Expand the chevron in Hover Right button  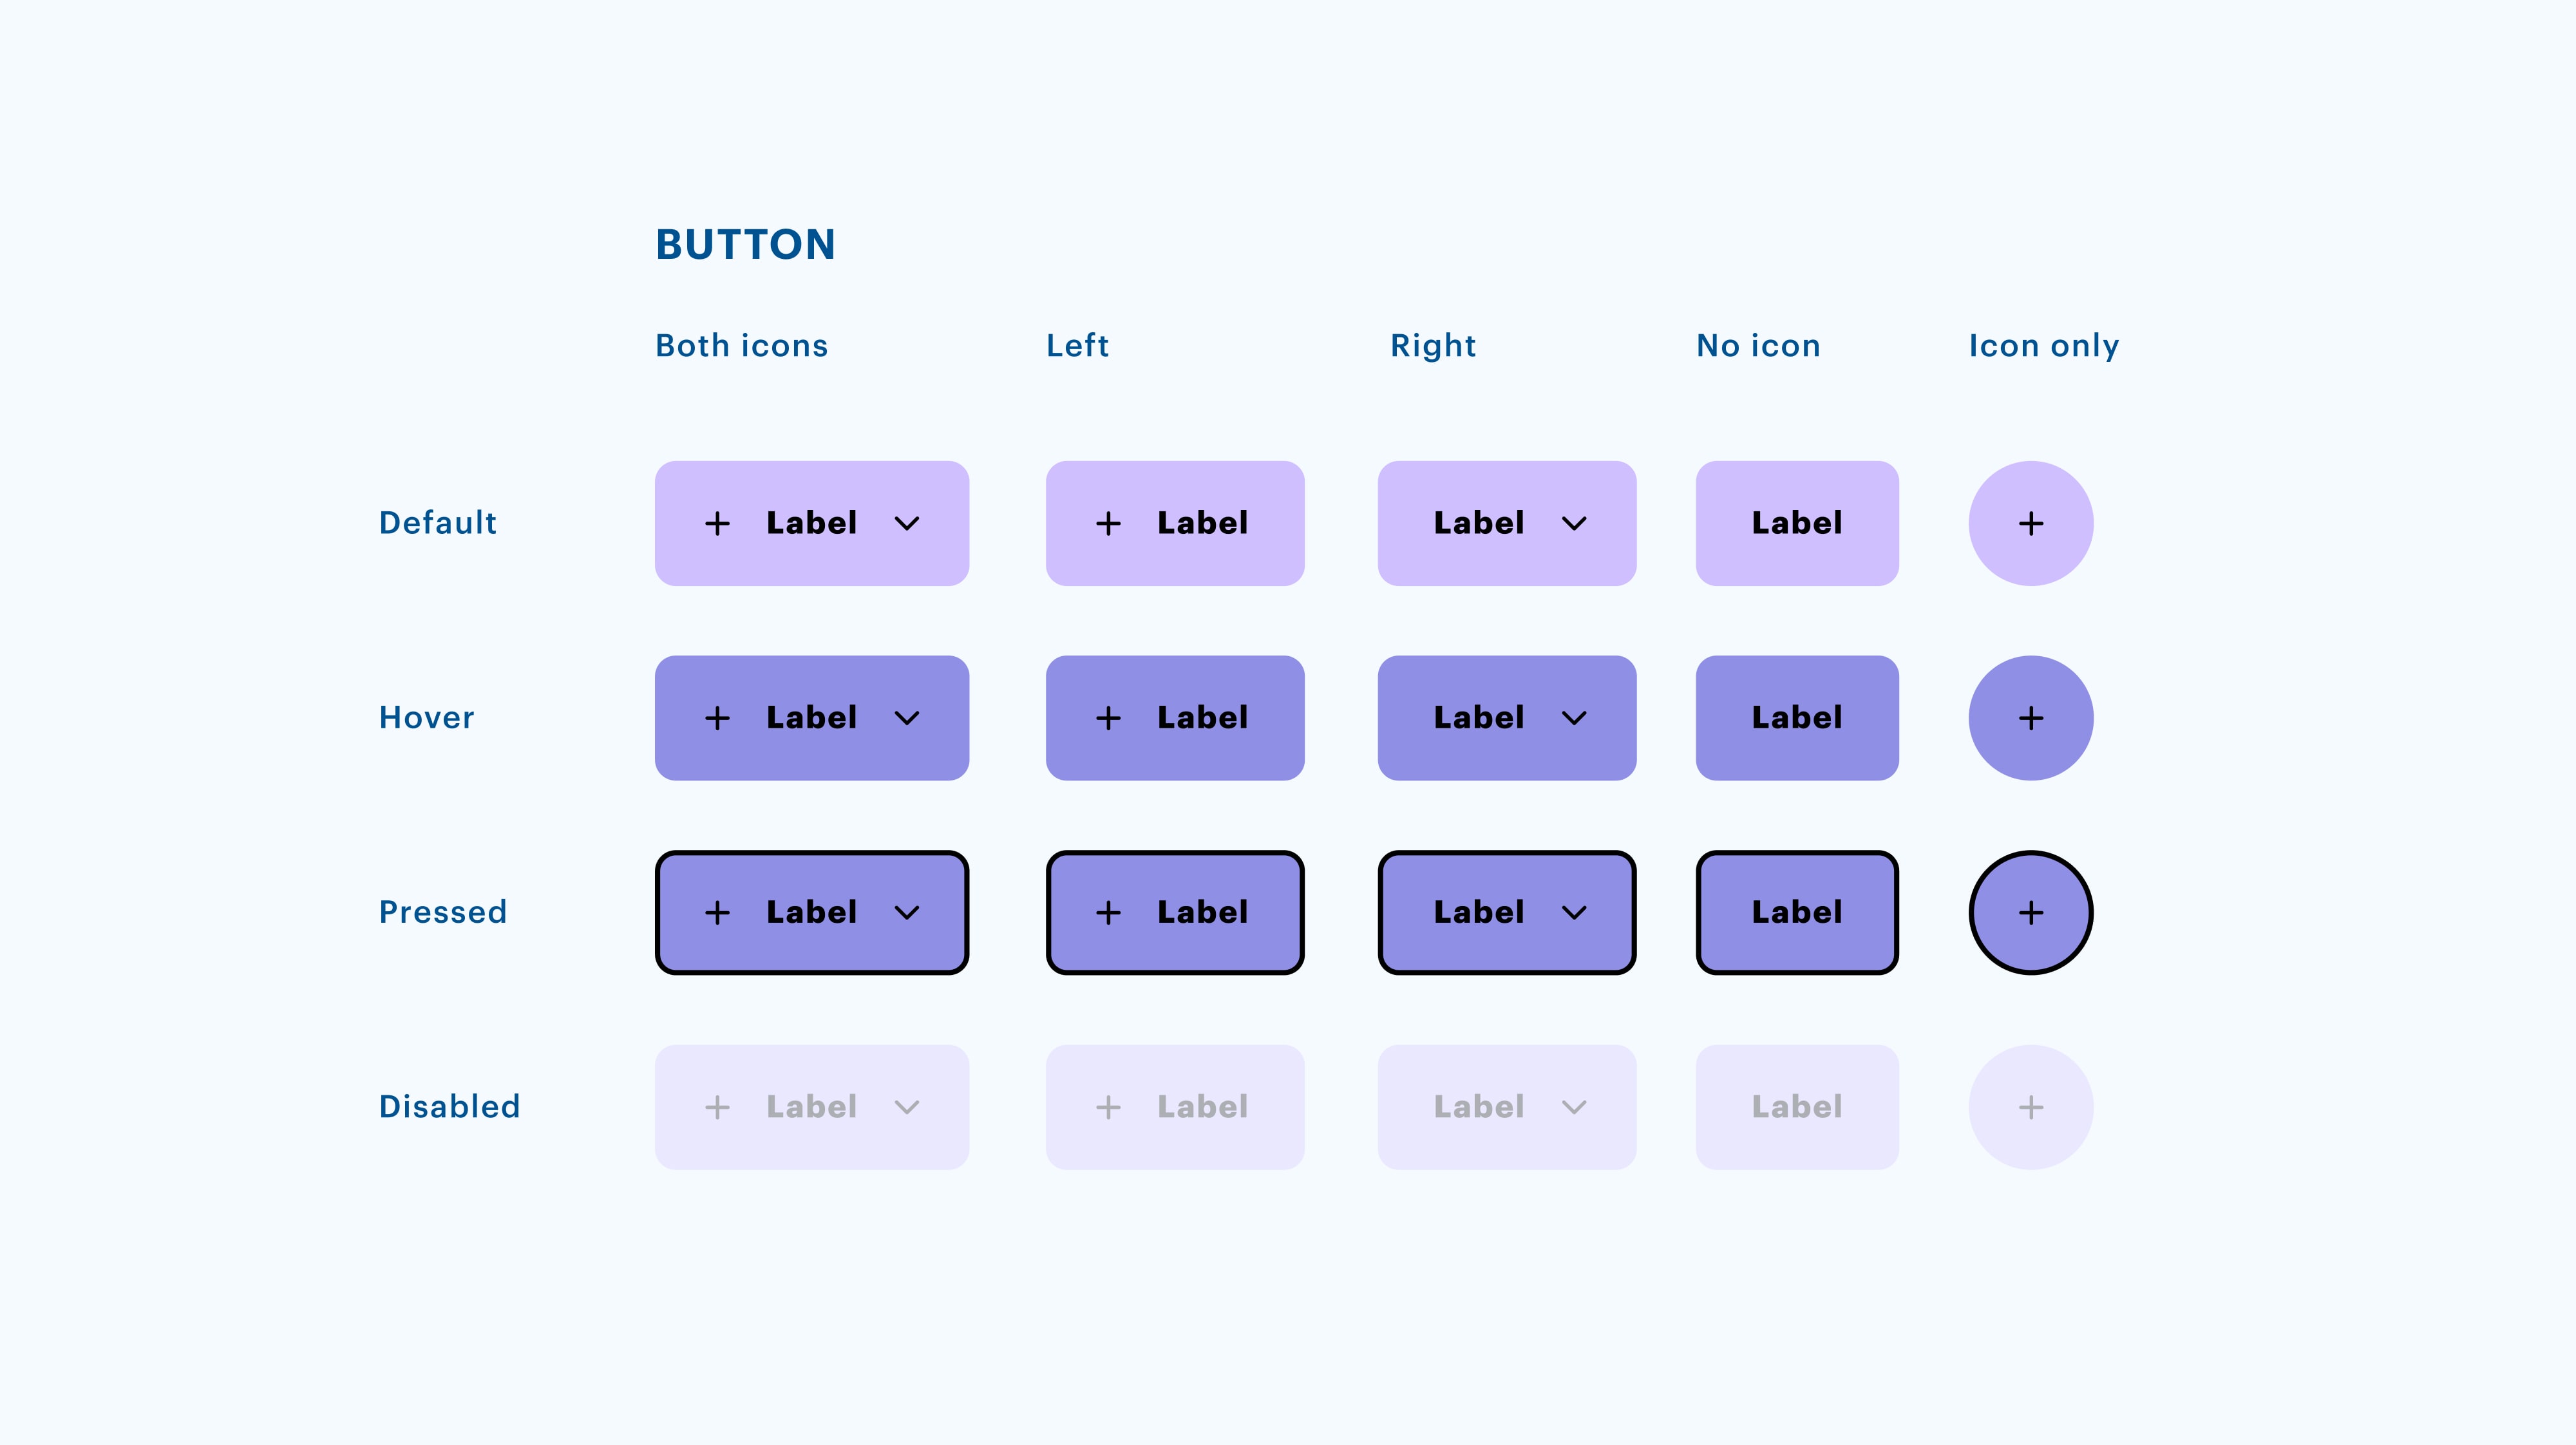[1574, 718]
